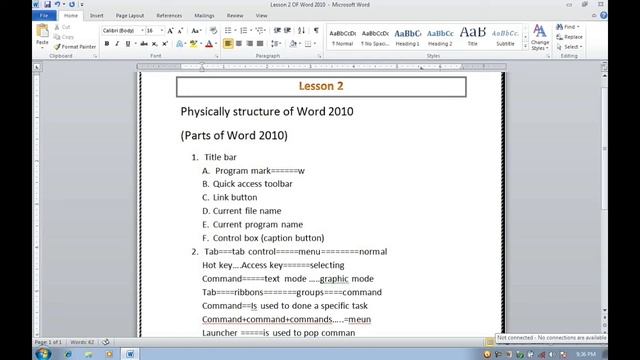Toggle Underline formatting
Image resolution: width=640 pixels, height=360 pixels.
[127, 44]
